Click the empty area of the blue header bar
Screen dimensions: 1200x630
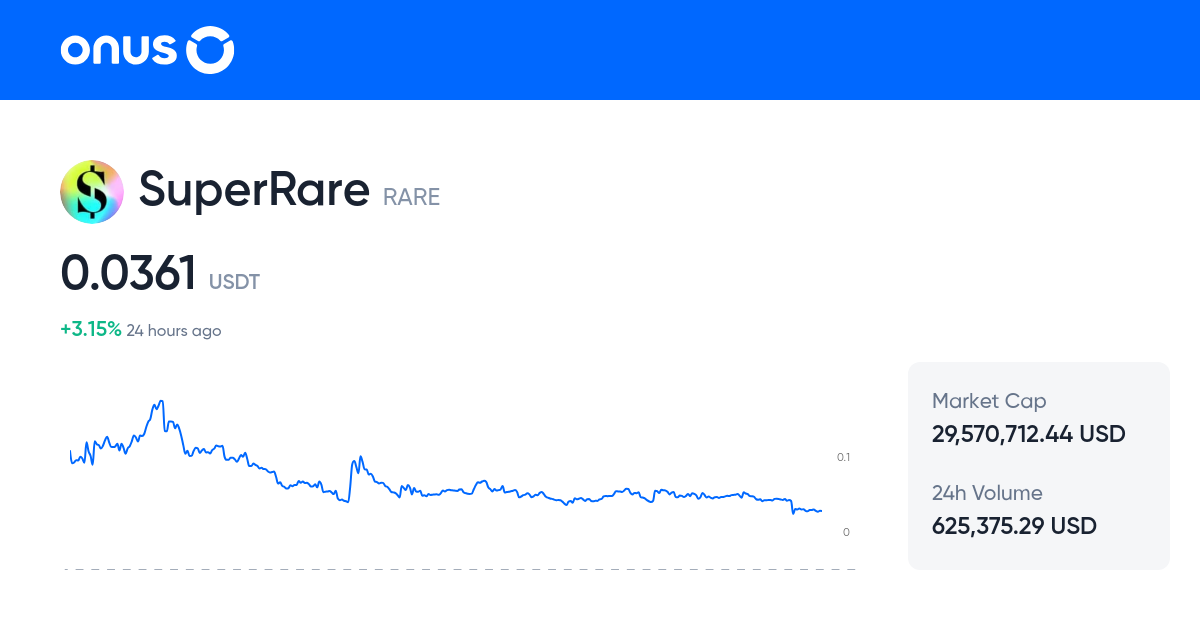tap(700, 50)
